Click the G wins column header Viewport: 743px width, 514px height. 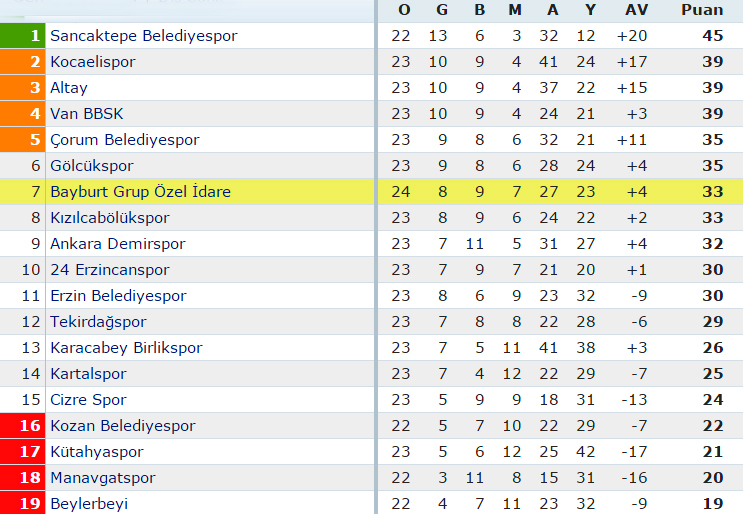click(x=442, y=10)
